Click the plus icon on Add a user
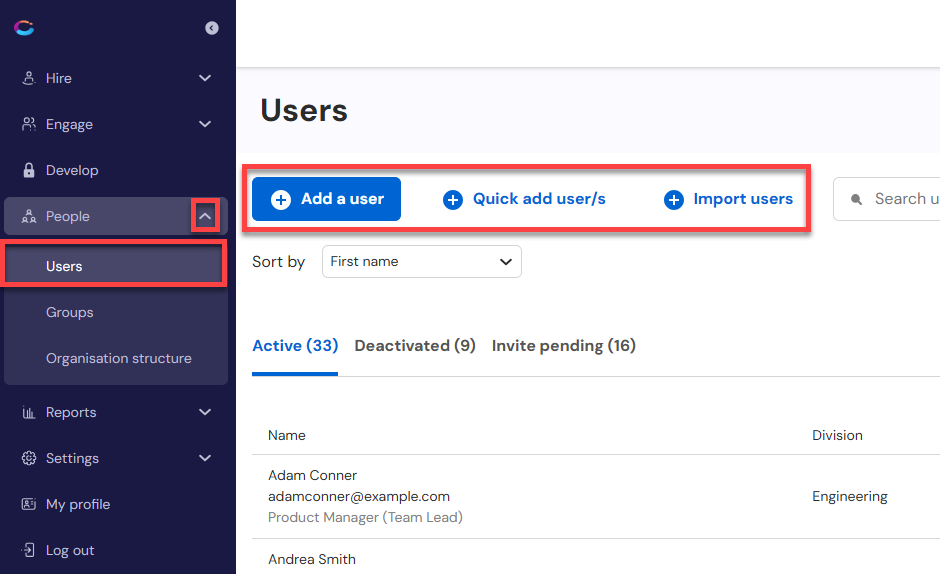The height and width of the screenshot is (574, 940). click(x=281, y=199)
